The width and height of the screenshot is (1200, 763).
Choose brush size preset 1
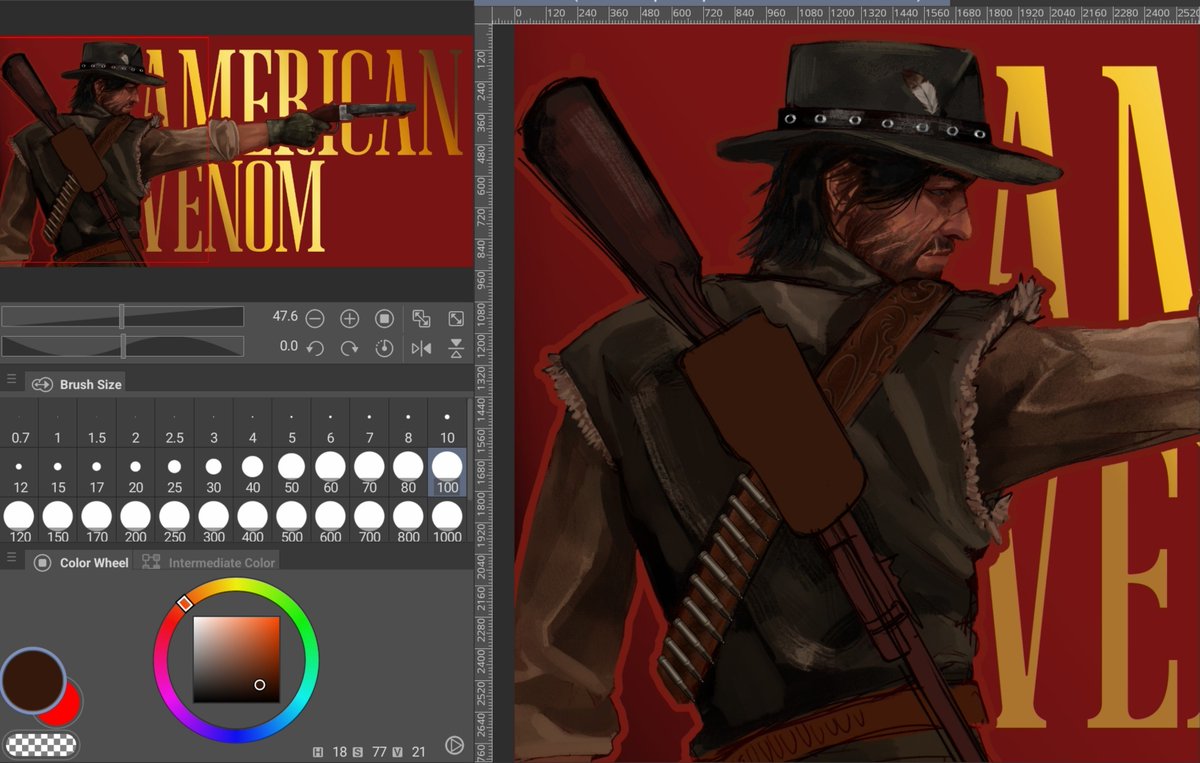(58, 424)
